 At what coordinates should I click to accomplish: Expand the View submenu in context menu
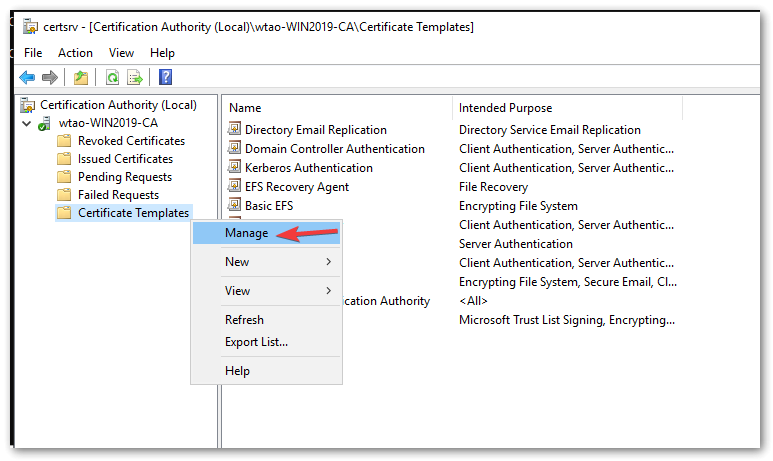(x=265, y=291)
